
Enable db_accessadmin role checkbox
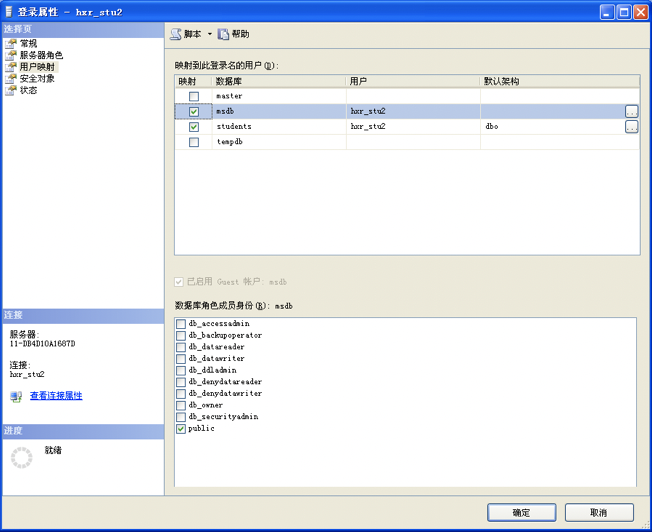coord(181,324)
